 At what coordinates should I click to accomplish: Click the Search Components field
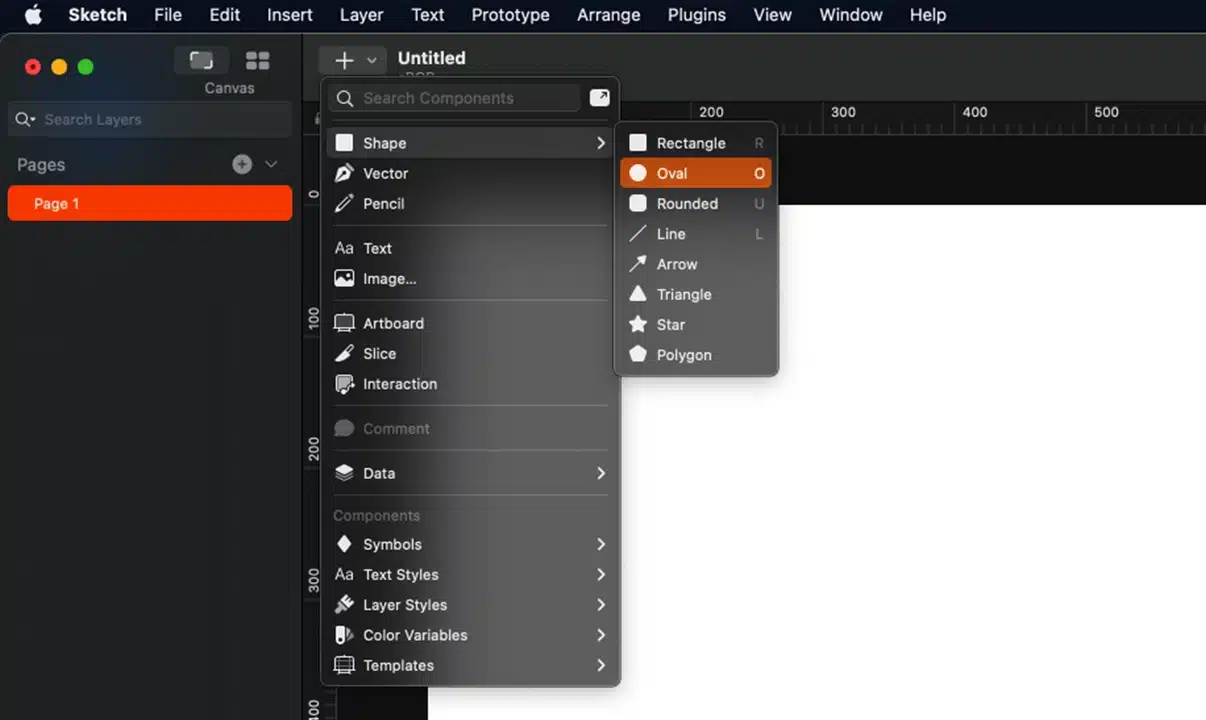[x=455, y=98]
